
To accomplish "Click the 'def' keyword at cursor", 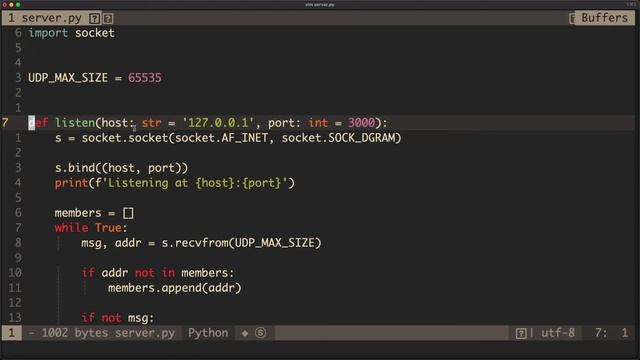I will 38,123.
